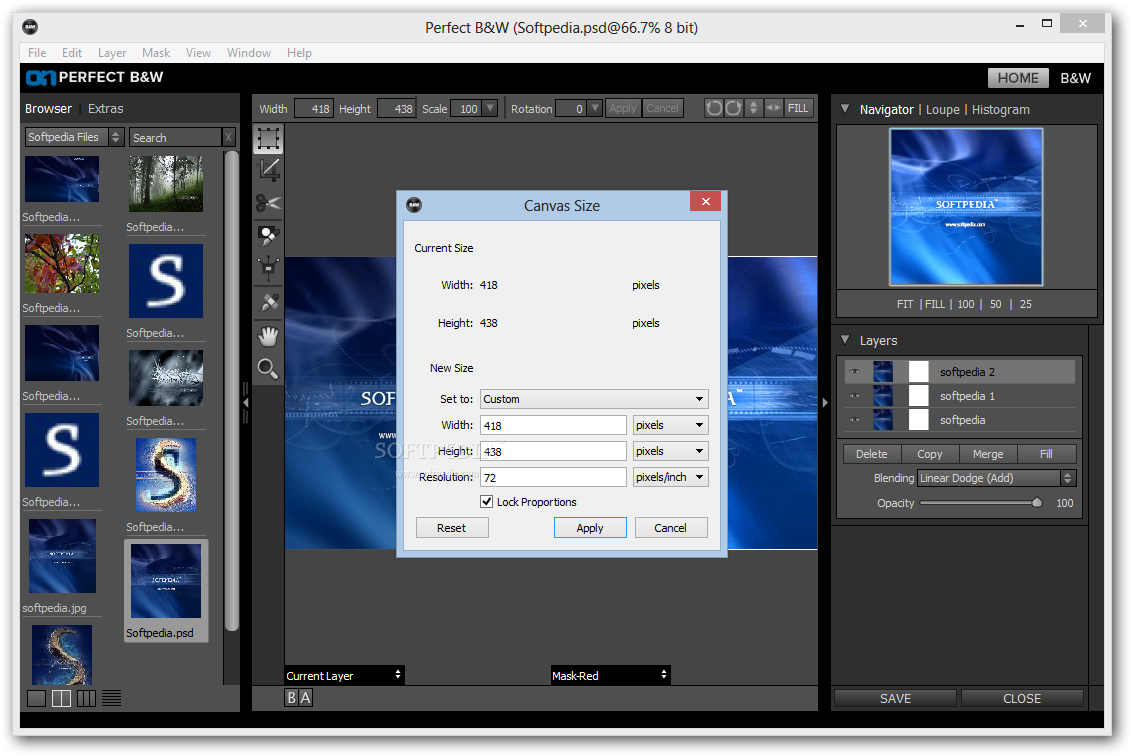1132x756 pixels.
Task: Select the Transform tool in the toolbar
Action: coord(269,139)
